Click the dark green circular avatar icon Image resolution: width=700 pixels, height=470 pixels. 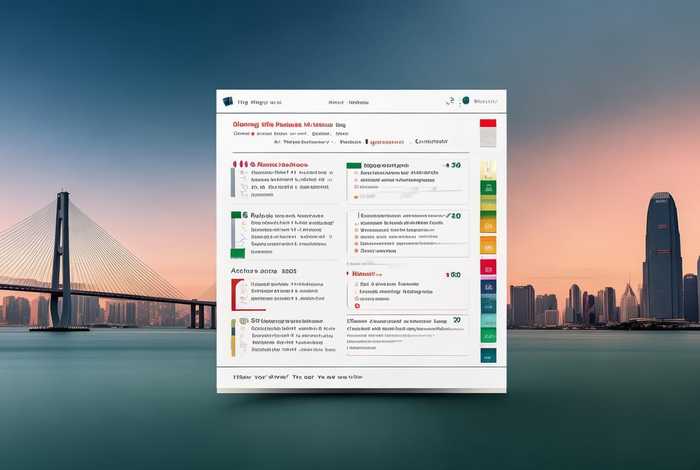[463, 102]
